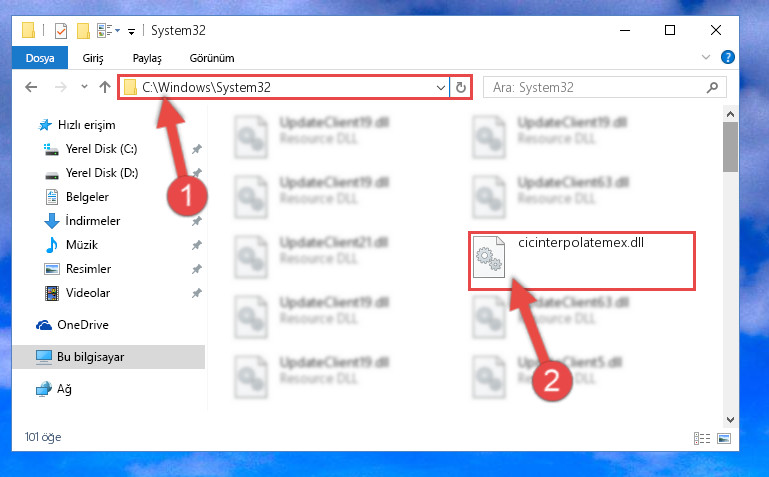Switch to details view layout icon

[702, 438]
